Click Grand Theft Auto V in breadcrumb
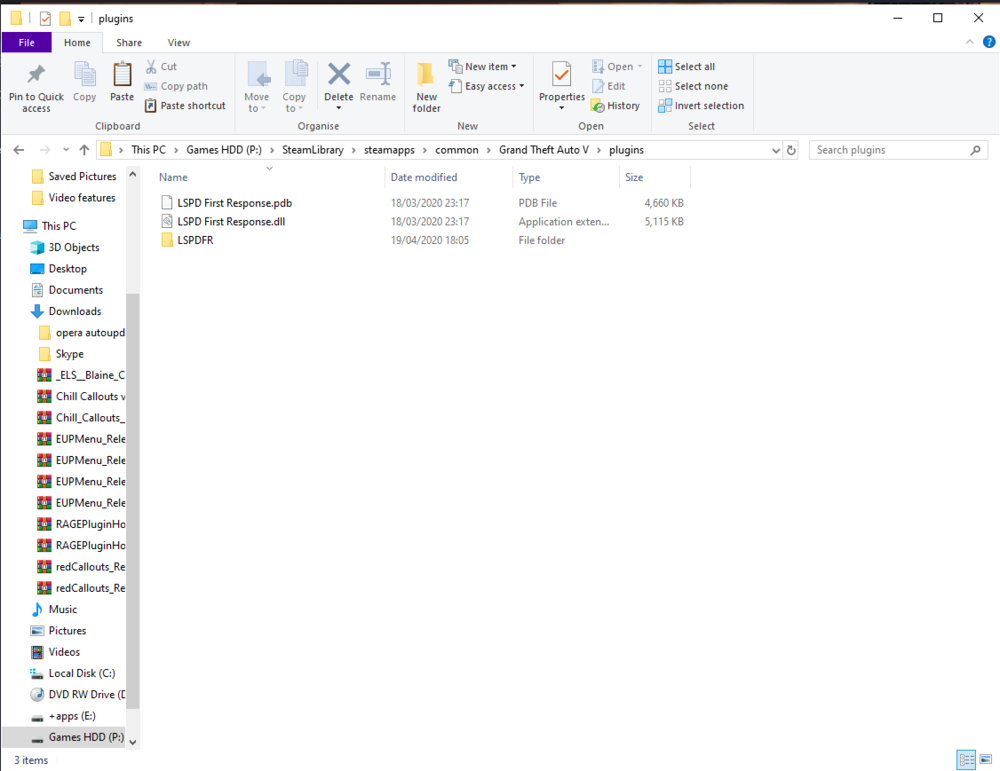The width and height of the screenshot is (1000, 771). (543, 150)
